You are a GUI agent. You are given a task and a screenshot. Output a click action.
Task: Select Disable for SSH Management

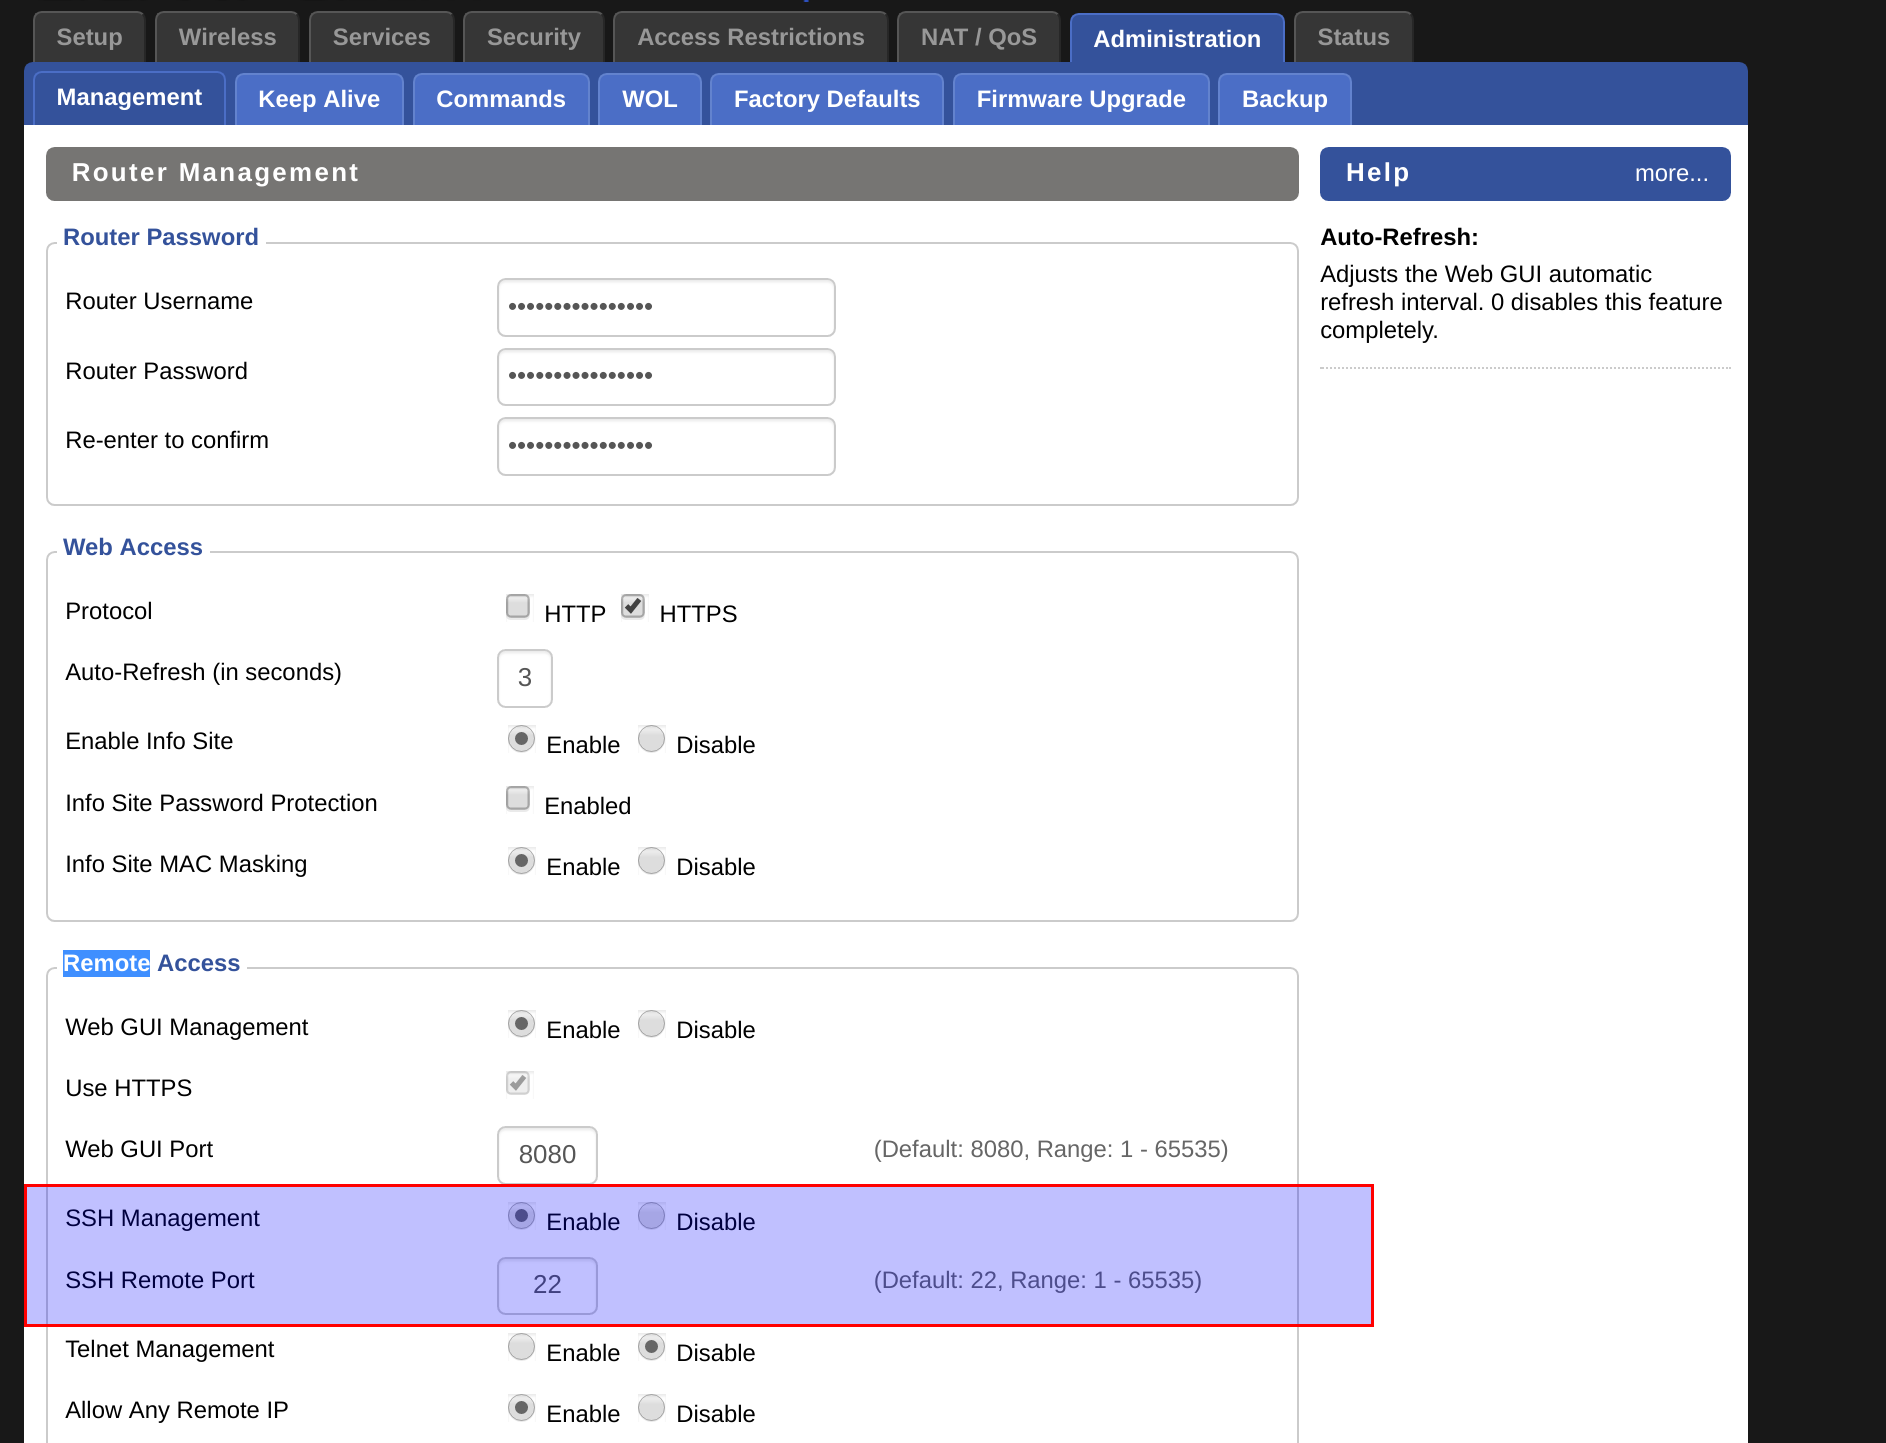tap(651, 1216)
